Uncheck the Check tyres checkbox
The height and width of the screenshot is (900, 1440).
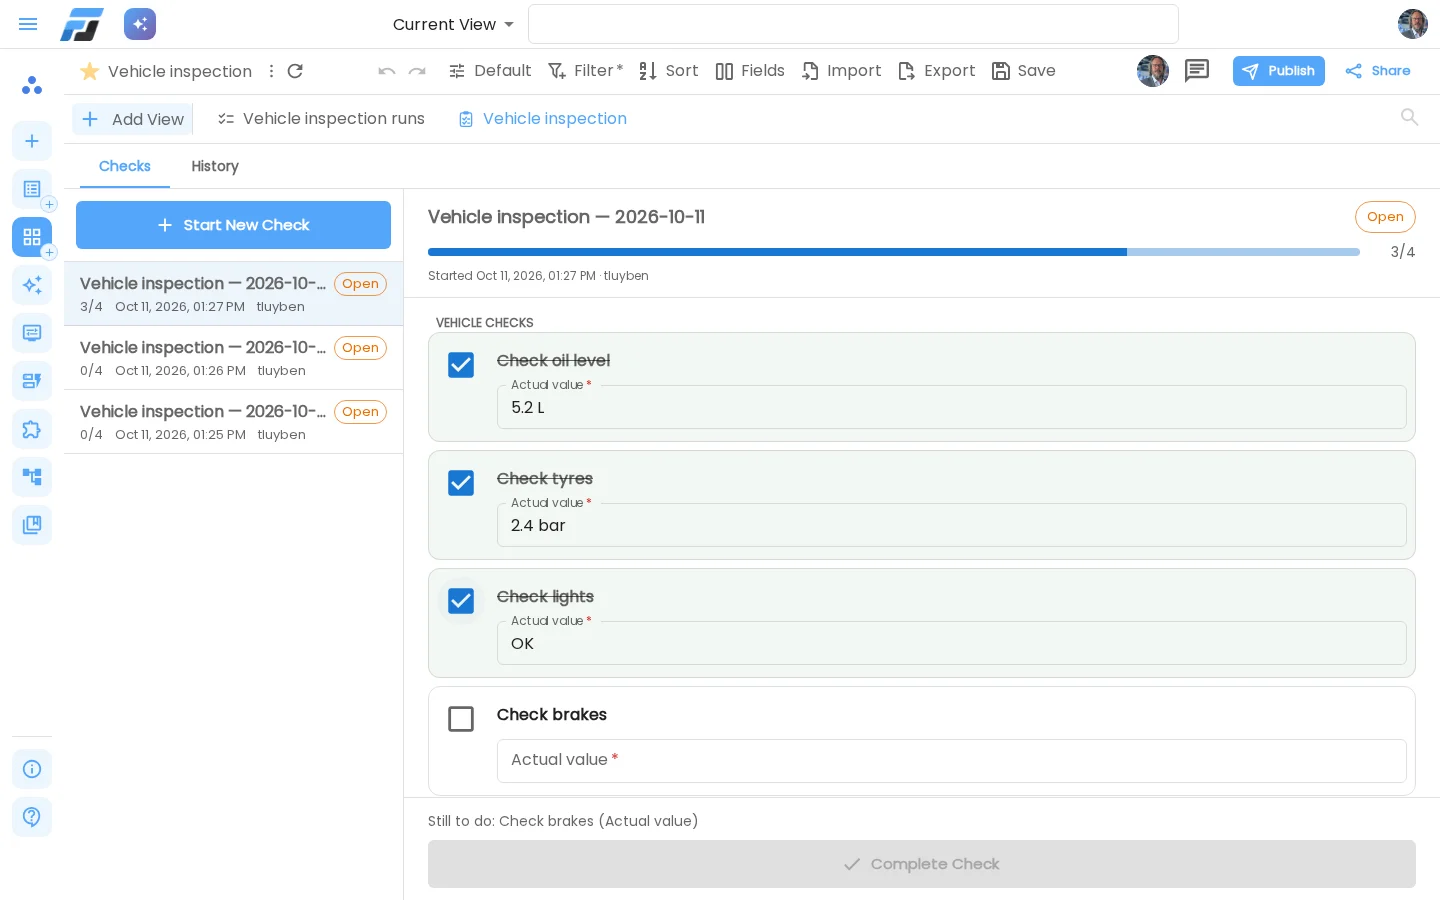tap(461, 483)
